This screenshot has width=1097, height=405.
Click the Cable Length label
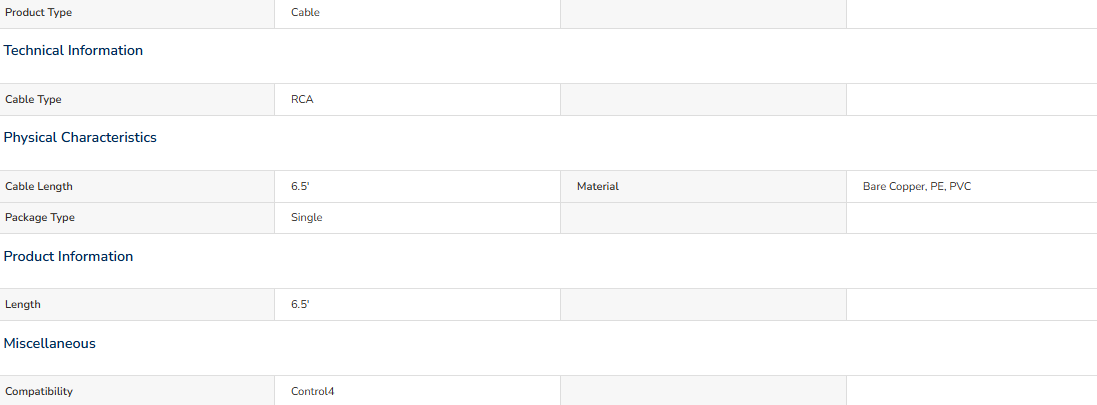tap(39, 187)
